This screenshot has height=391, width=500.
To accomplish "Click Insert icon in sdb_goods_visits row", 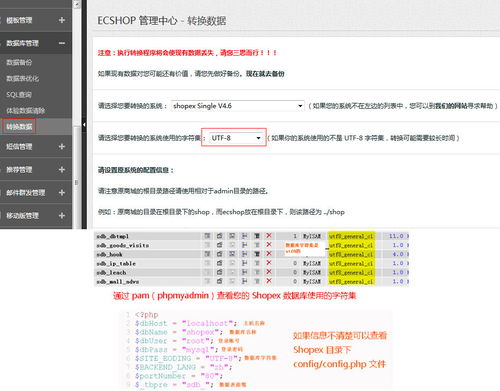I will click(x=244, y=245).
